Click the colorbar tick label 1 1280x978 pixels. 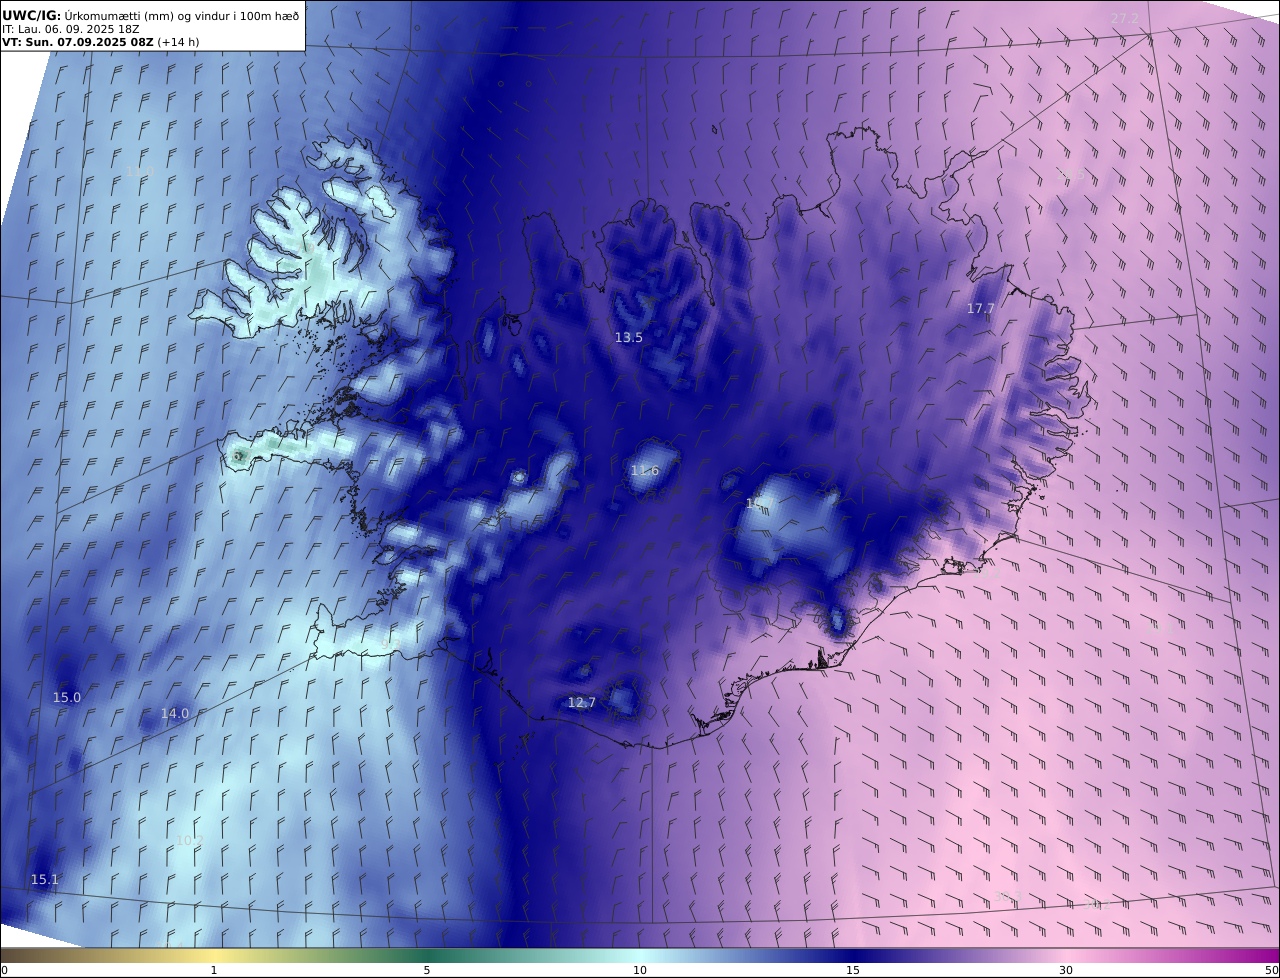214,970
